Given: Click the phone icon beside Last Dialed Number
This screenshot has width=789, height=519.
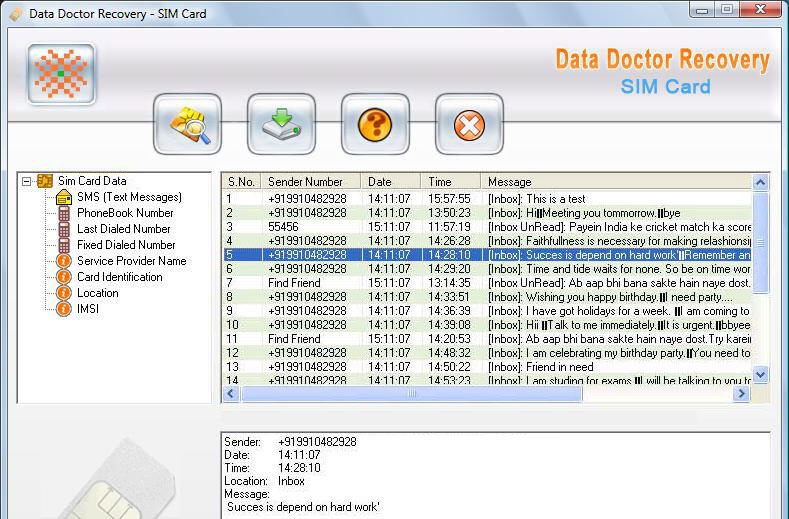Looking at the screenshot, I should pyautogui.click(x=64, y=229).
